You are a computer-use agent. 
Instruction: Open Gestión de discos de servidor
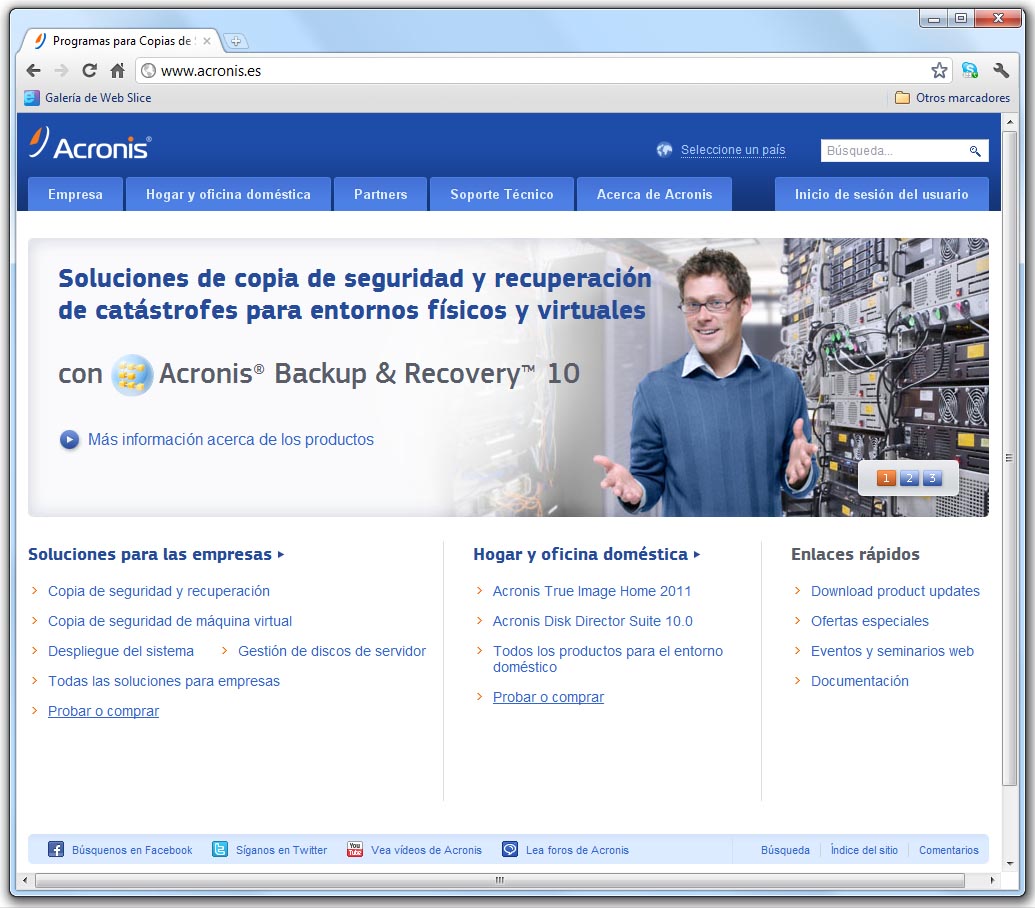pyautogui.click(x=332, y=651)
